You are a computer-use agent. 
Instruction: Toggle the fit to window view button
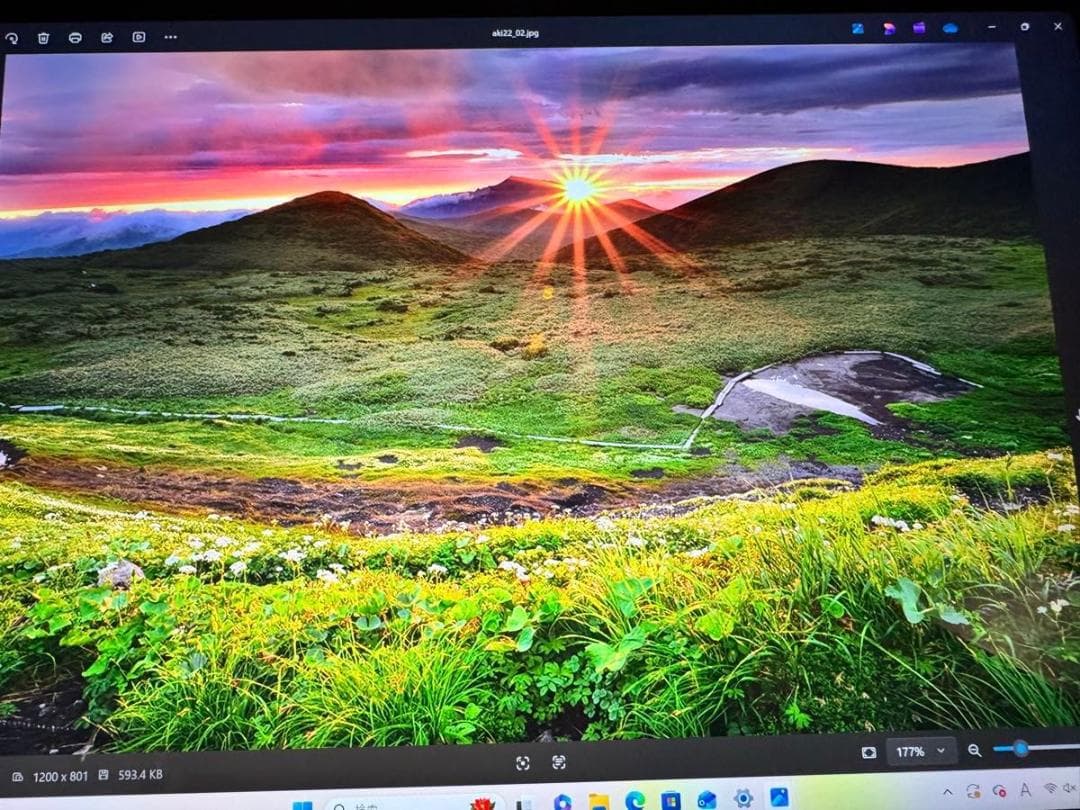click(x=868, y=752)
